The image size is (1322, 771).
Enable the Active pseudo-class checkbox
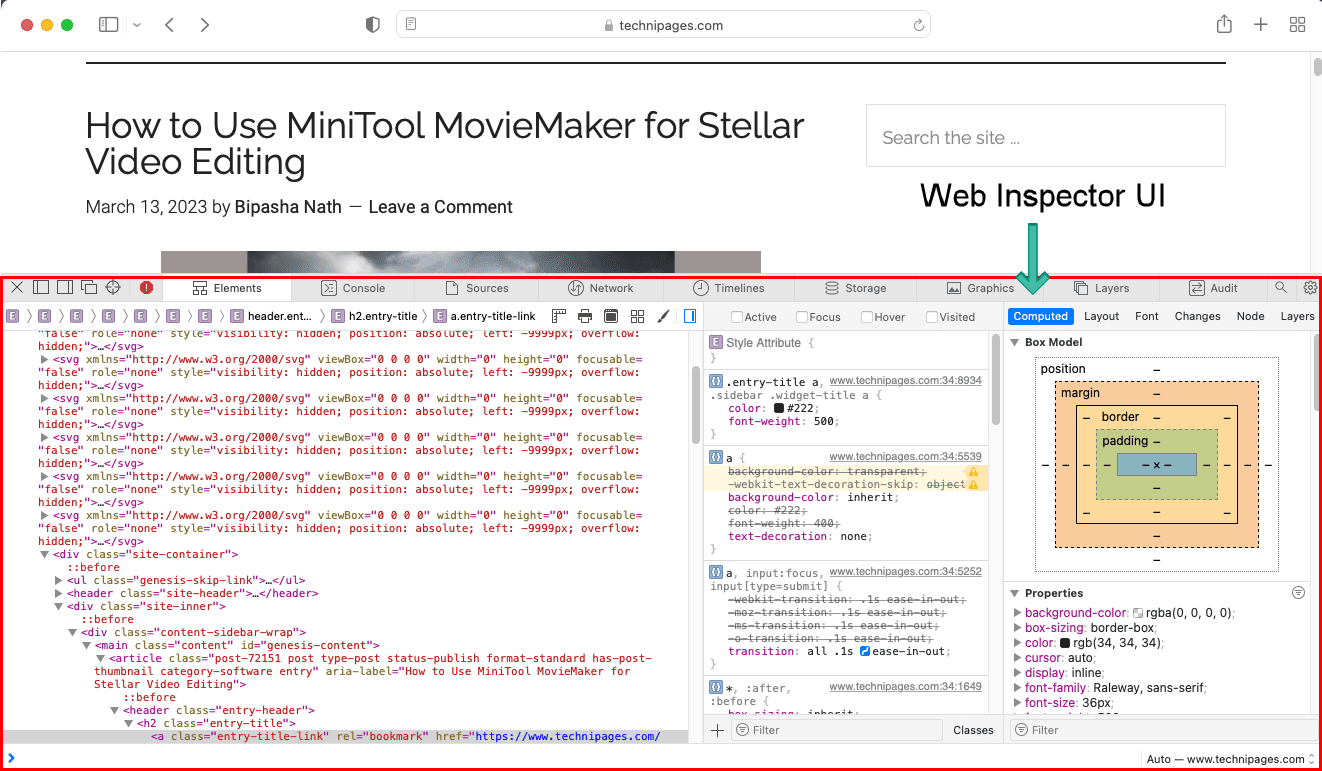(737, 317)
